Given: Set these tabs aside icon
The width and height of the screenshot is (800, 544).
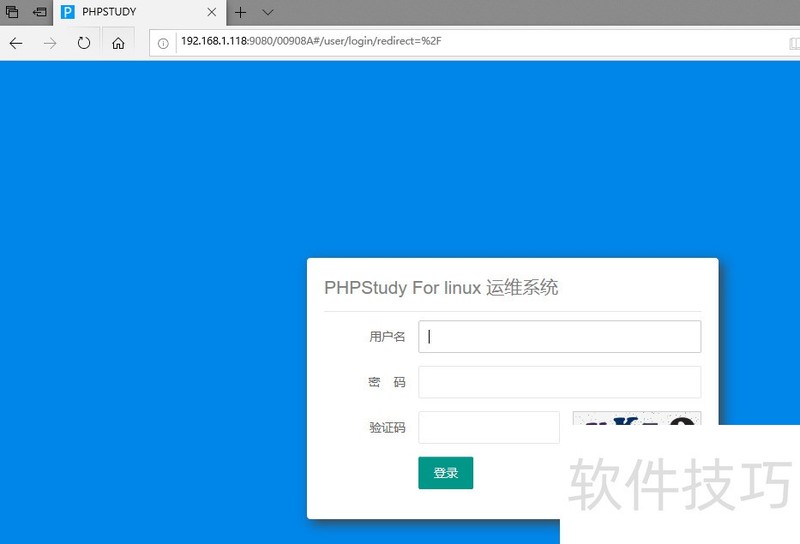Looking at the screenshot, I should click(39, 12).
